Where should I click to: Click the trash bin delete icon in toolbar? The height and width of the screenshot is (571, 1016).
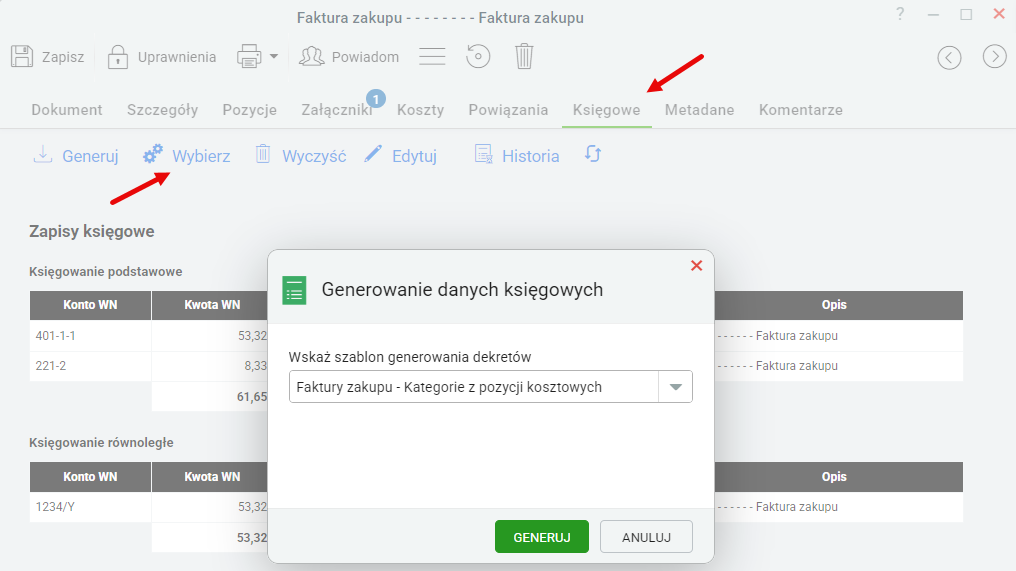coord(524,56)
